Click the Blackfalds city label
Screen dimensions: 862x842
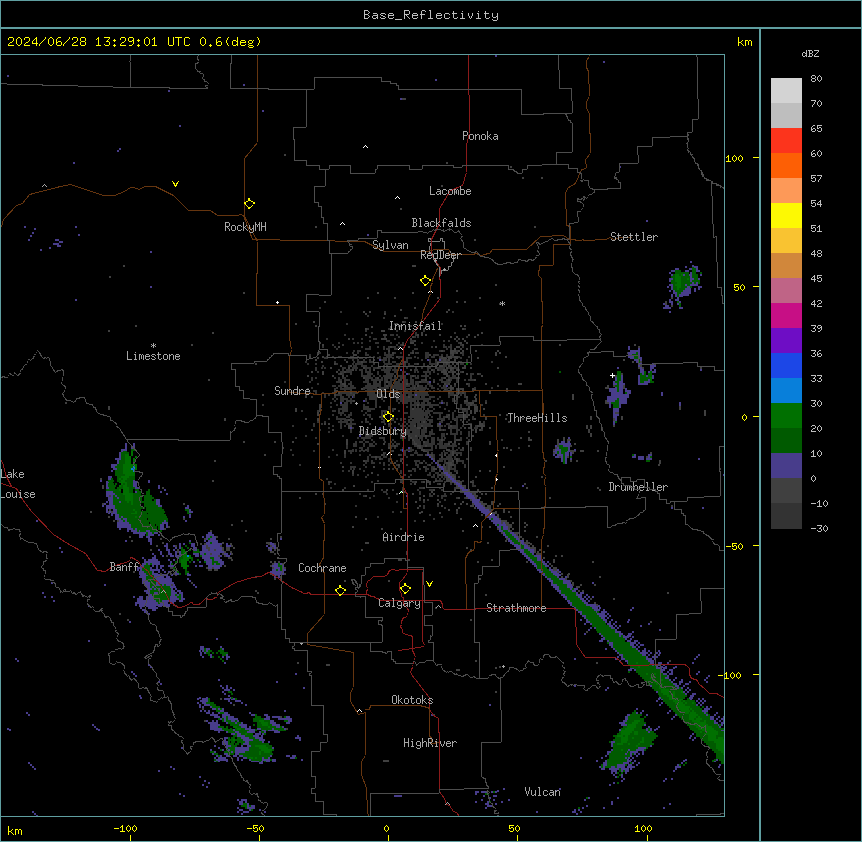(441, 223)
